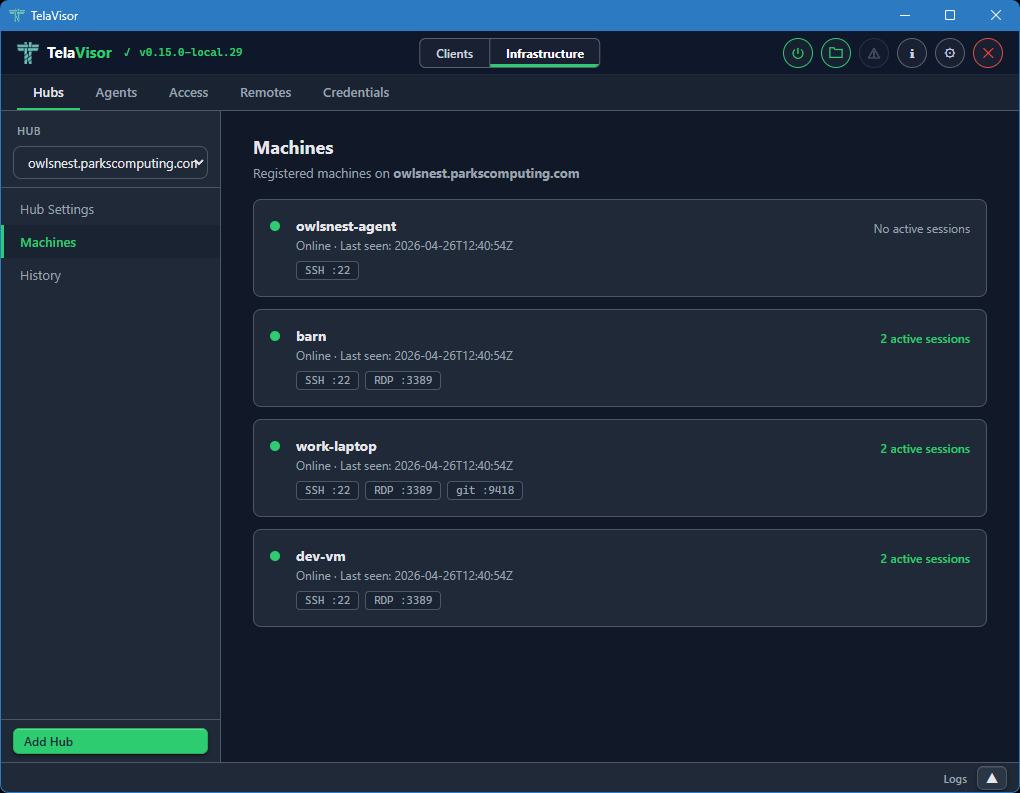The height and width of the screenshot is (793, 1020).
Task: Open the folder icon in header
Action: pyautogui.click(x=836, y=53)
